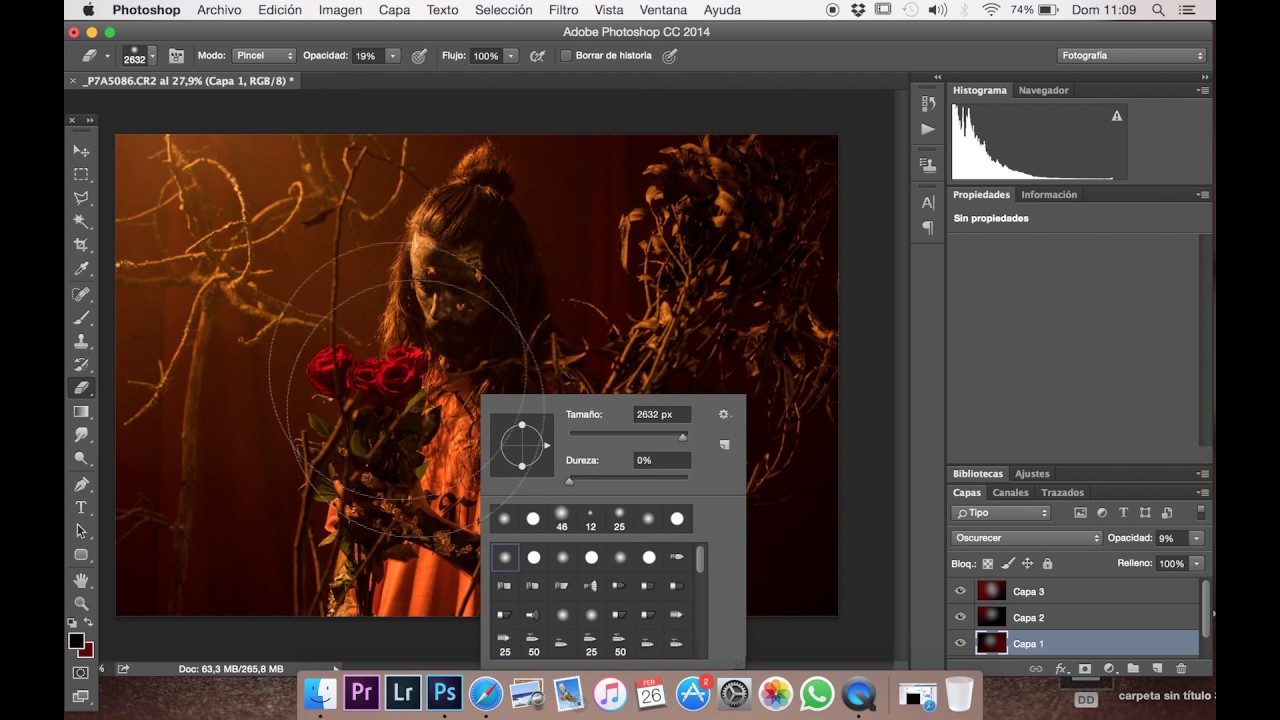Select the History Brush tool
The height and width of the screenshot is (720, 1280).
(82, 365)
